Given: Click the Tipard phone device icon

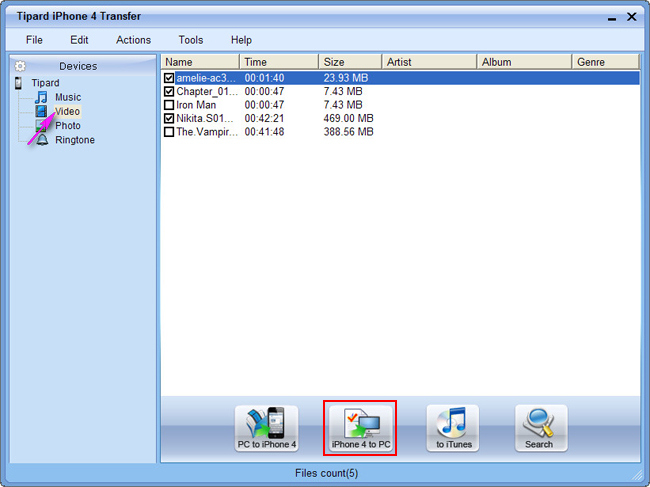Looking at the screenshot, I should coord(18,83).
